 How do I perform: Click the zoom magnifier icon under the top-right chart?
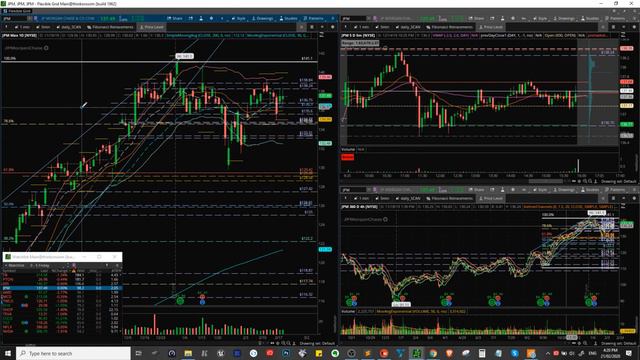coord(584,181)
